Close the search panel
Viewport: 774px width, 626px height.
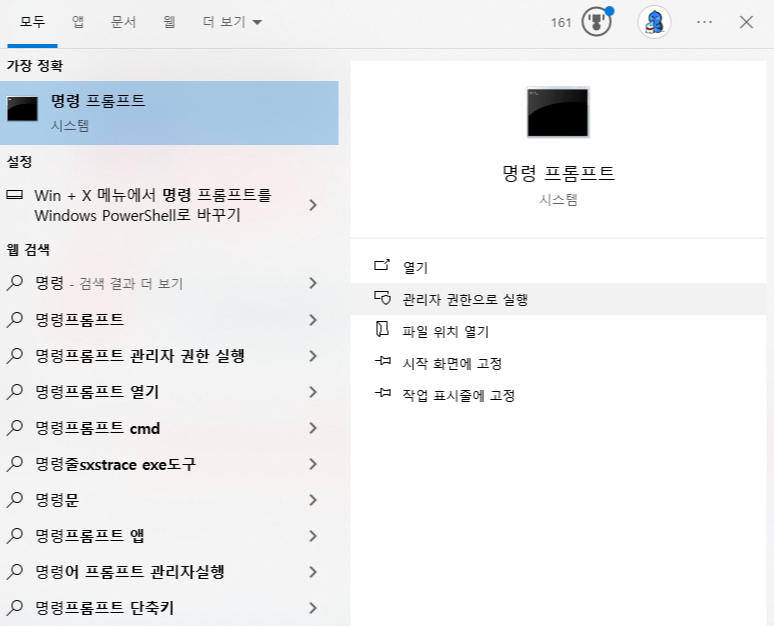point(746,22)
